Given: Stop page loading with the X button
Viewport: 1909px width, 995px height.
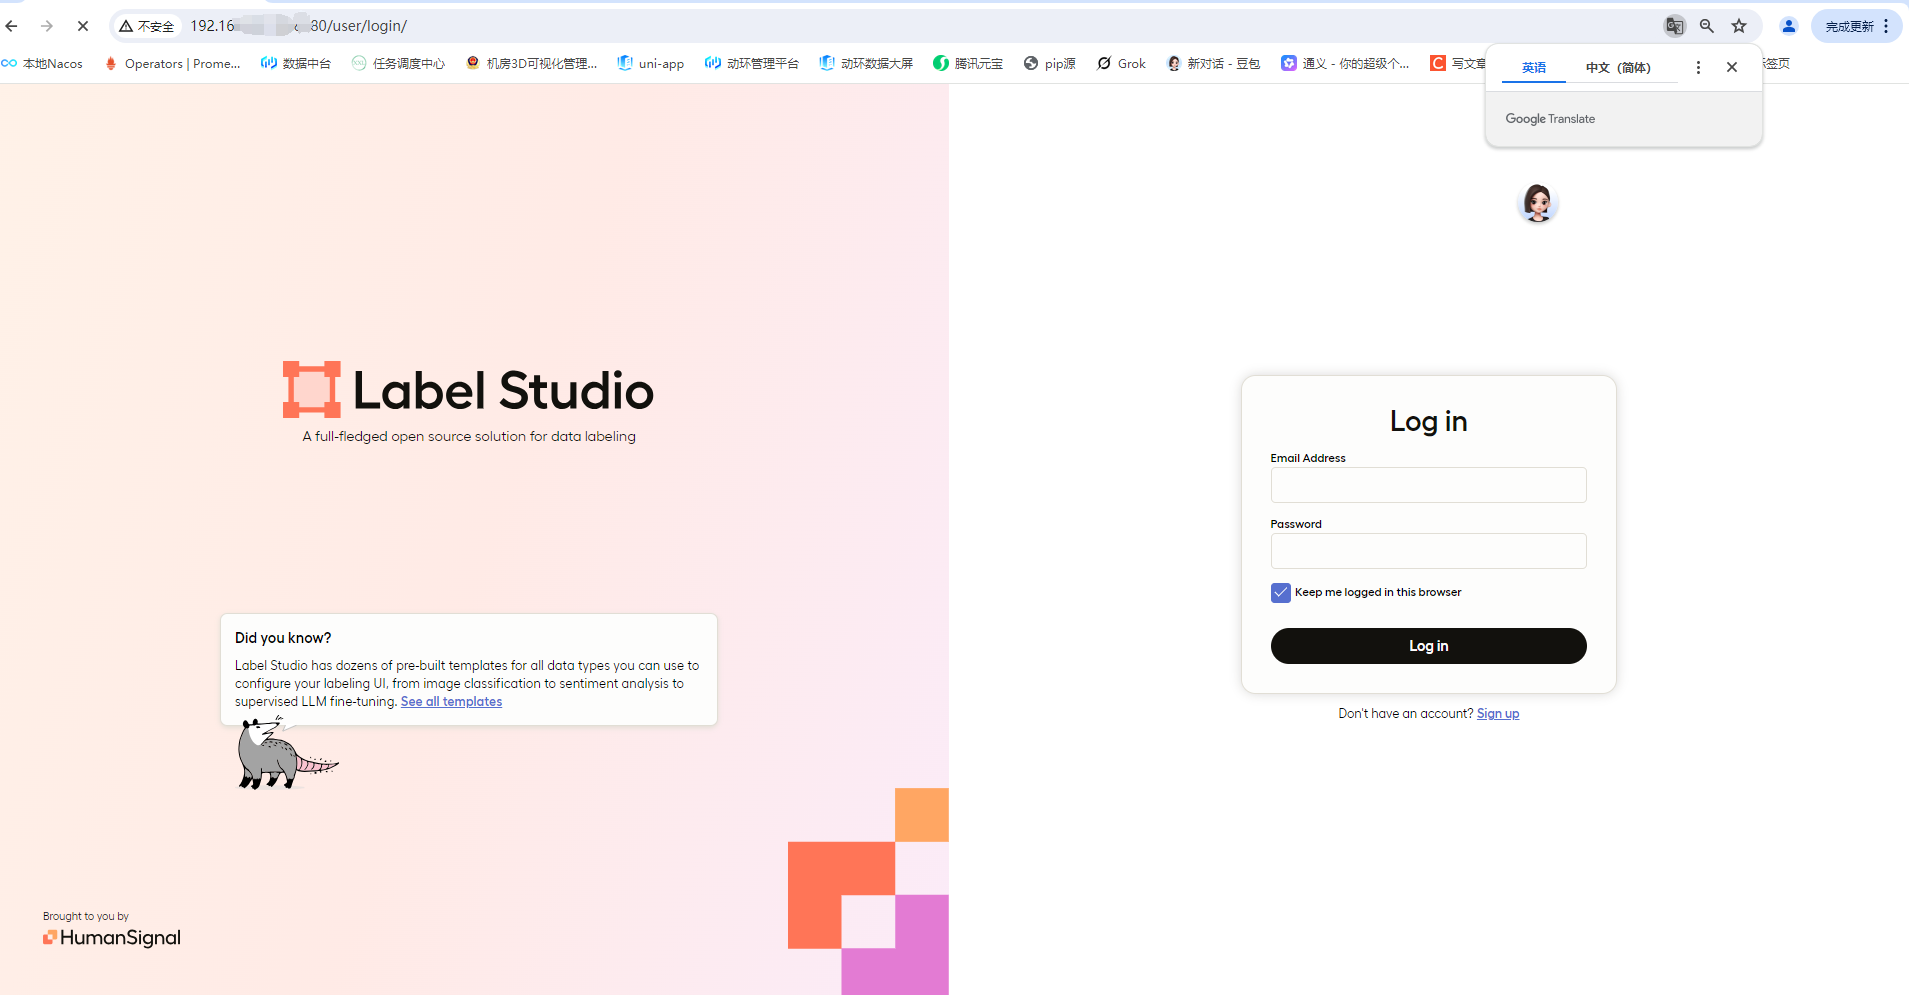Looking at the screenshot, I should coord(83,26).
